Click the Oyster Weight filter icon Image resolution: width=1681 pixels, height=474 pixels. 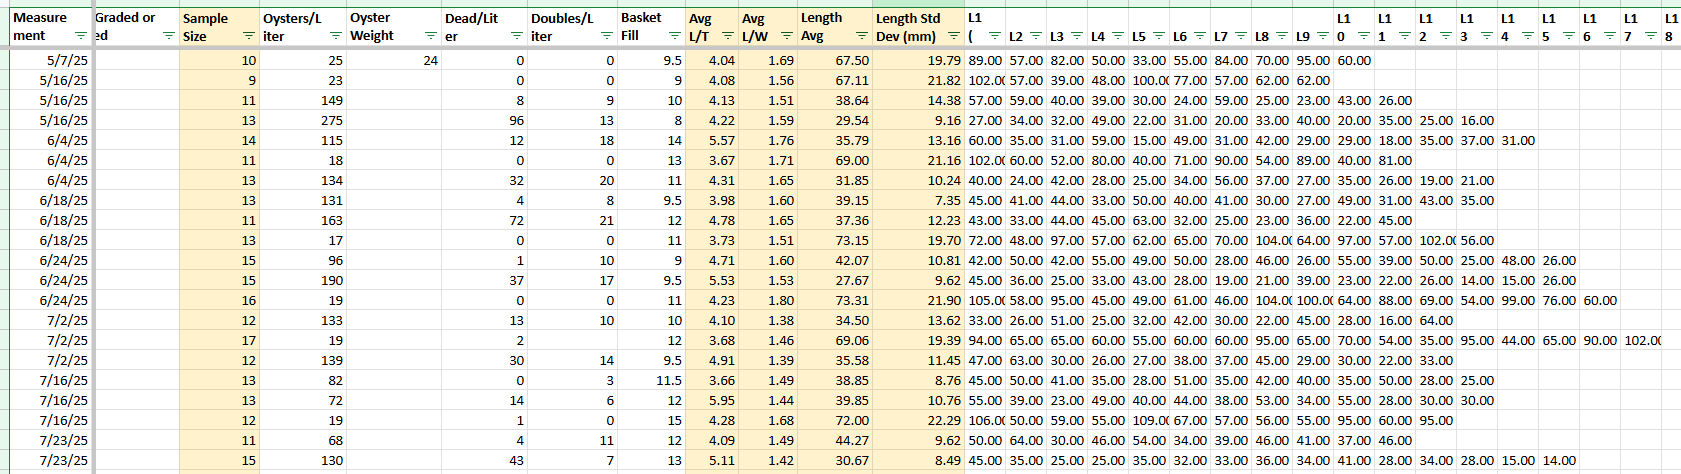[431, 36]
